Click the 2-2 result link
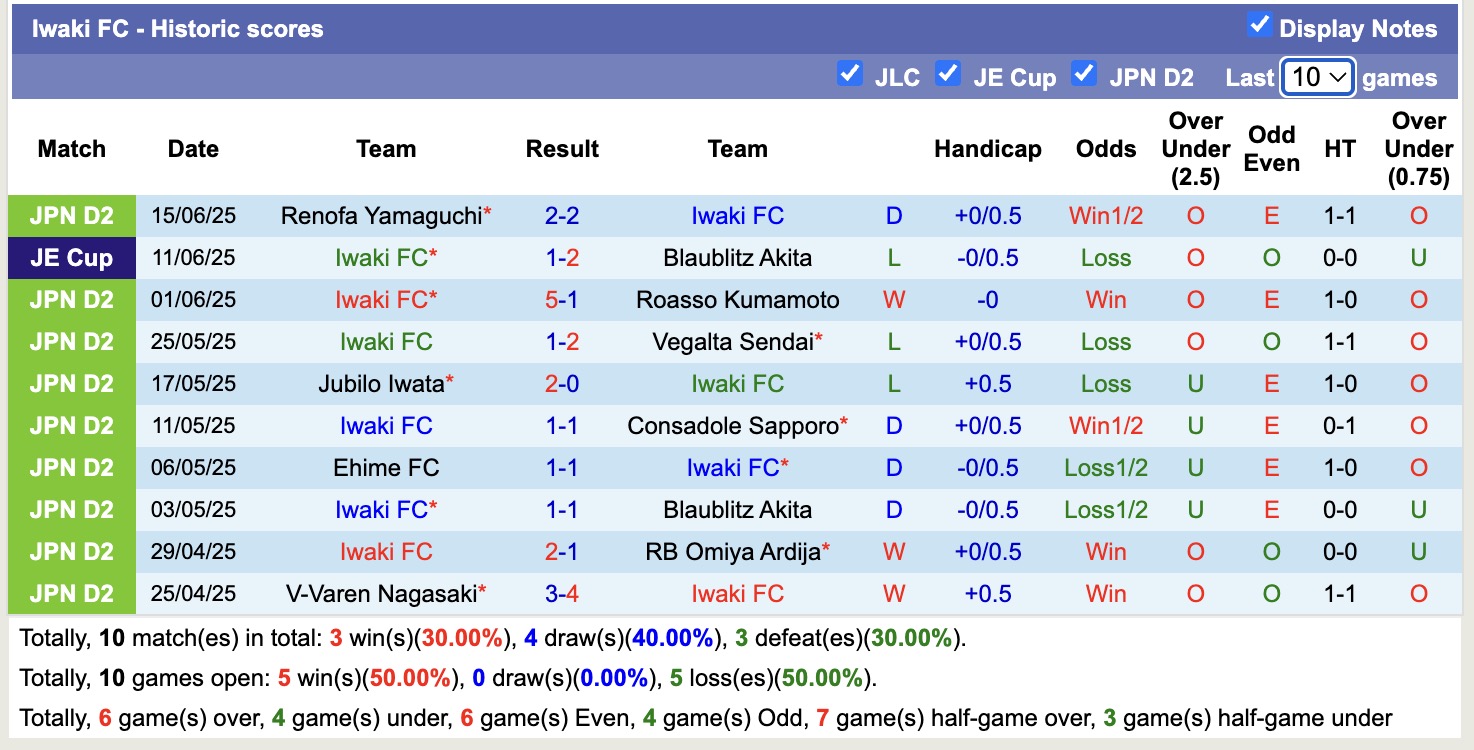 pyautogui.click(x=561, y=214)
